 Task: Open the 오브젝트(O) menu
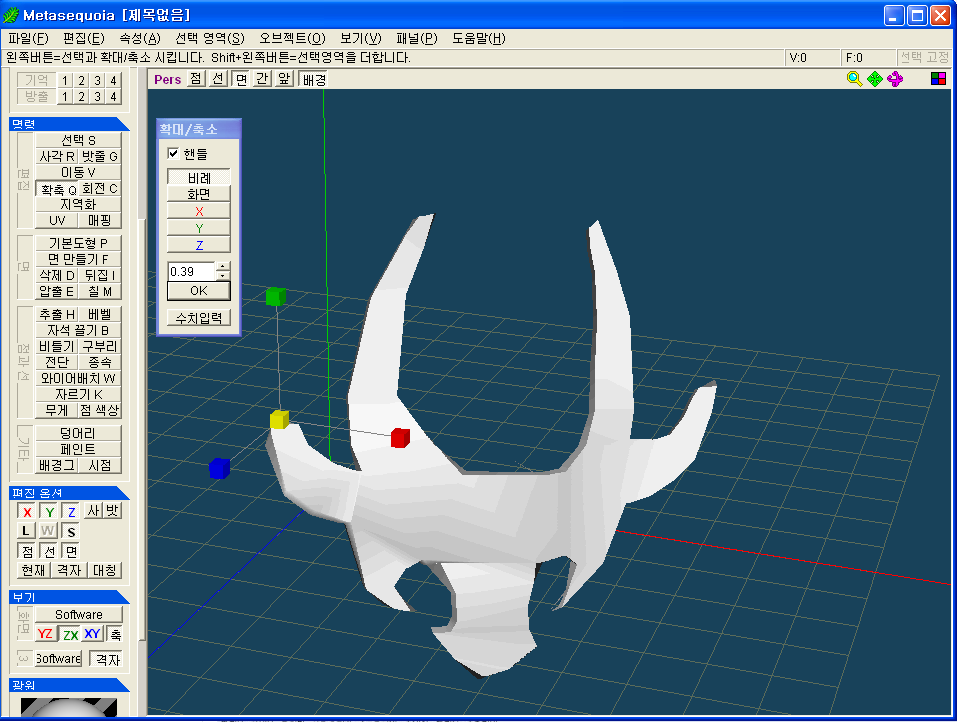click(x=292, y=38)
